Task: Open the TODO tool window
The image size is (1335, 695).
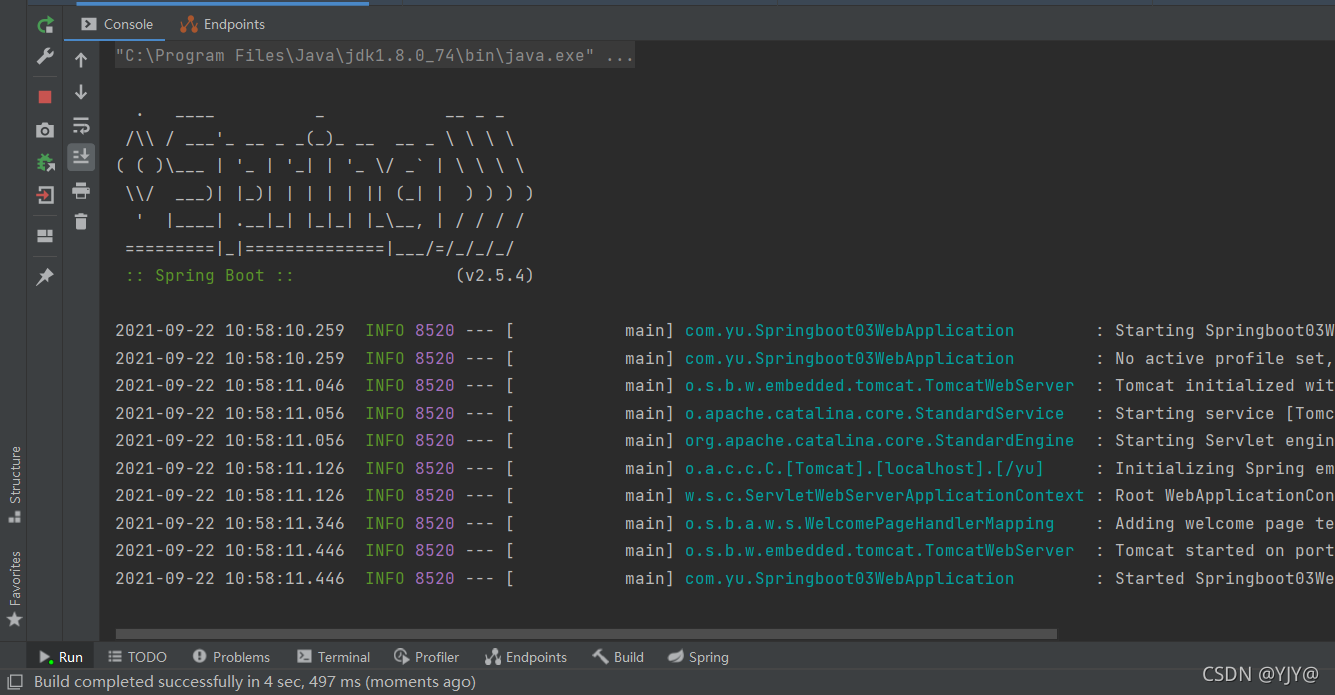Action: click(136, 657)
